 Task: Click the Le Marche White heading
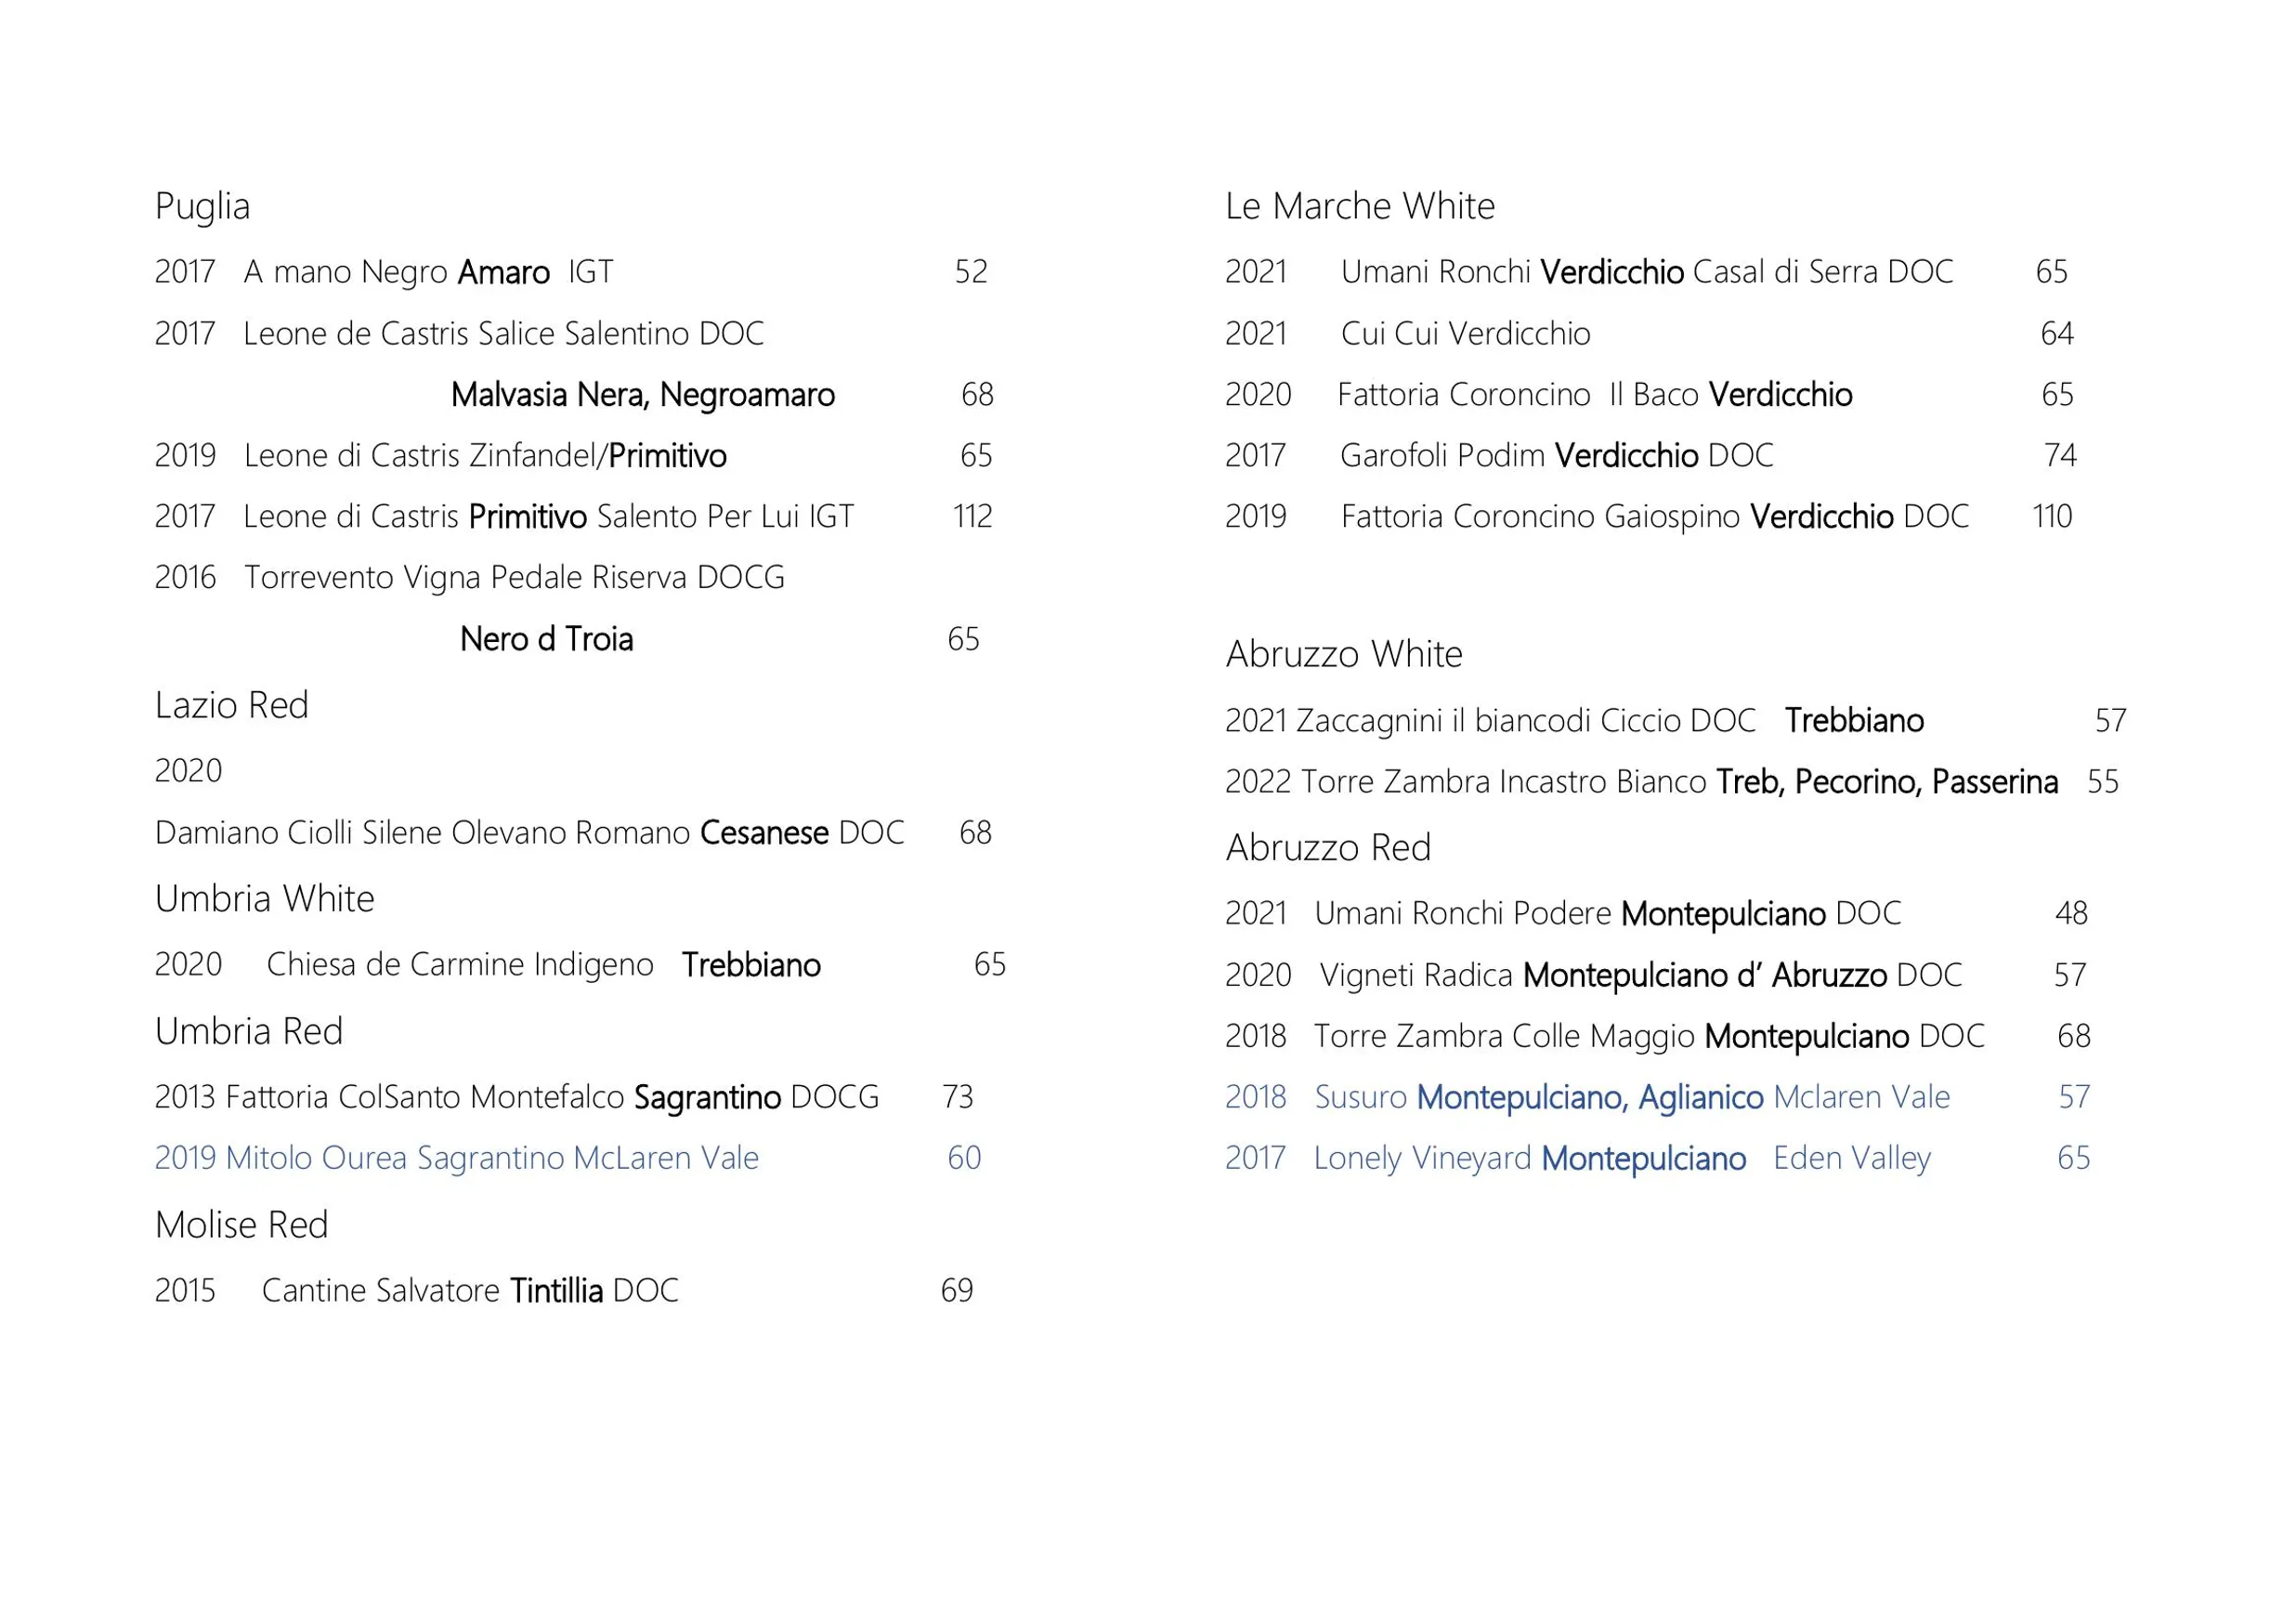[1360, 206]
